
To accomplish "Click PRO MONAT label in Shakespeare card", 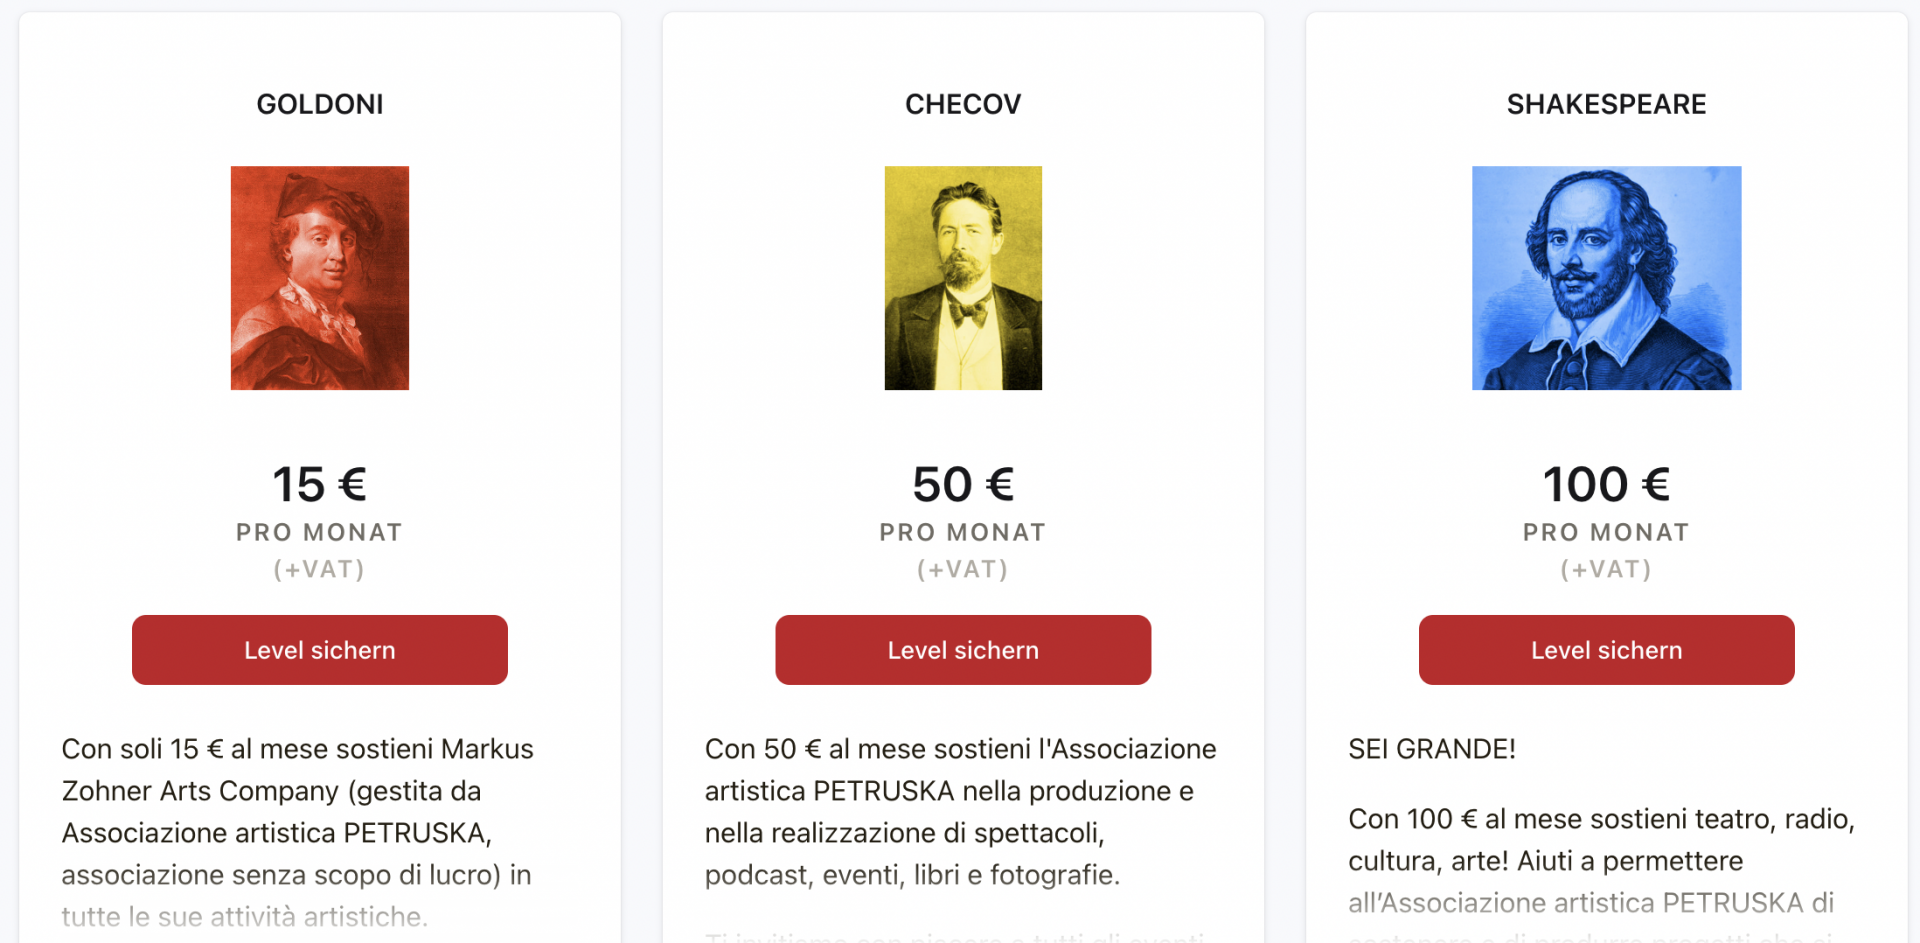I will tap(1606, 532).
